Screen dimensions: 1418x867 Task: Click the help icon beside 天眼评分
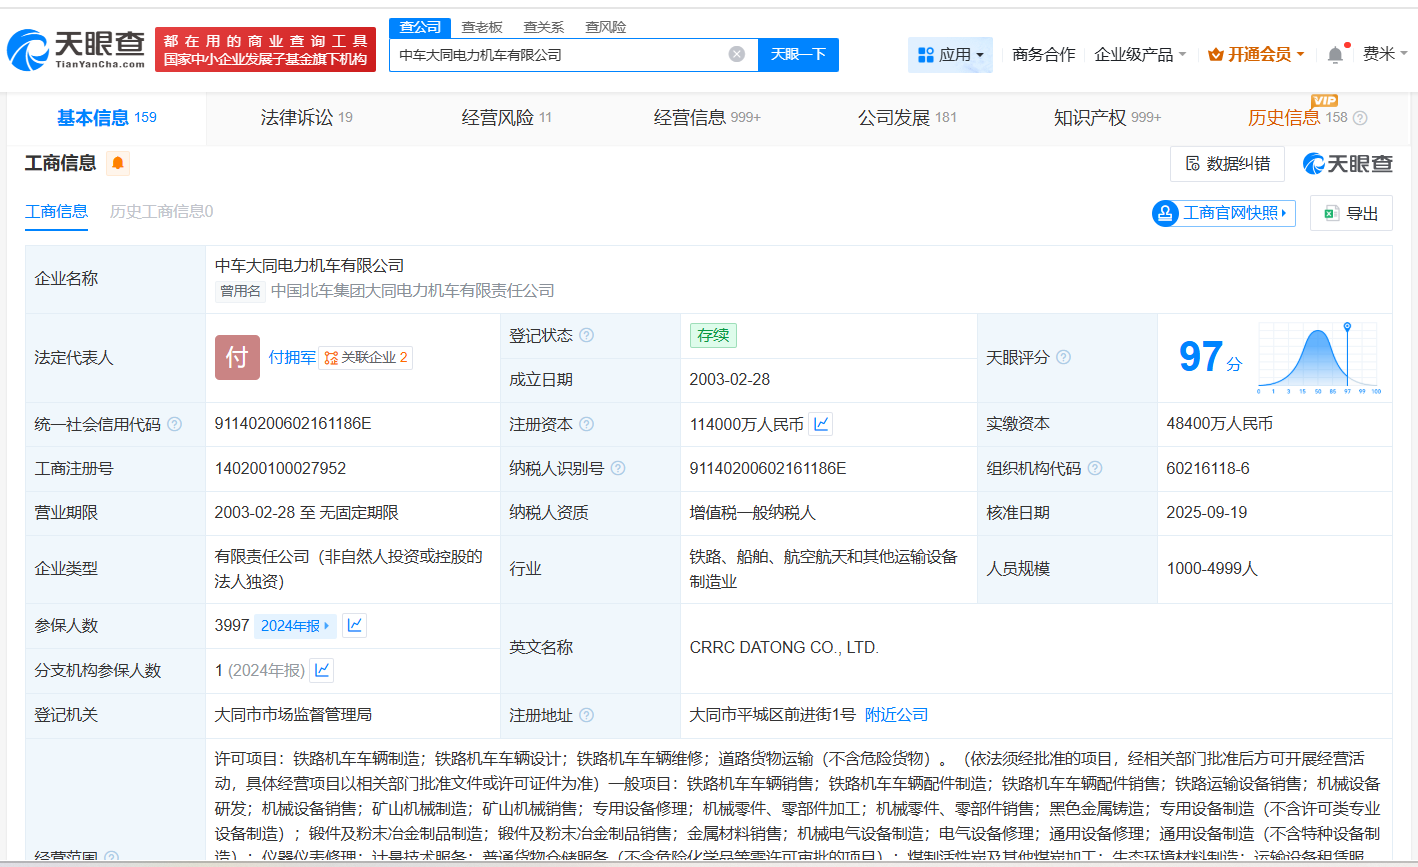coord(1064,357)
